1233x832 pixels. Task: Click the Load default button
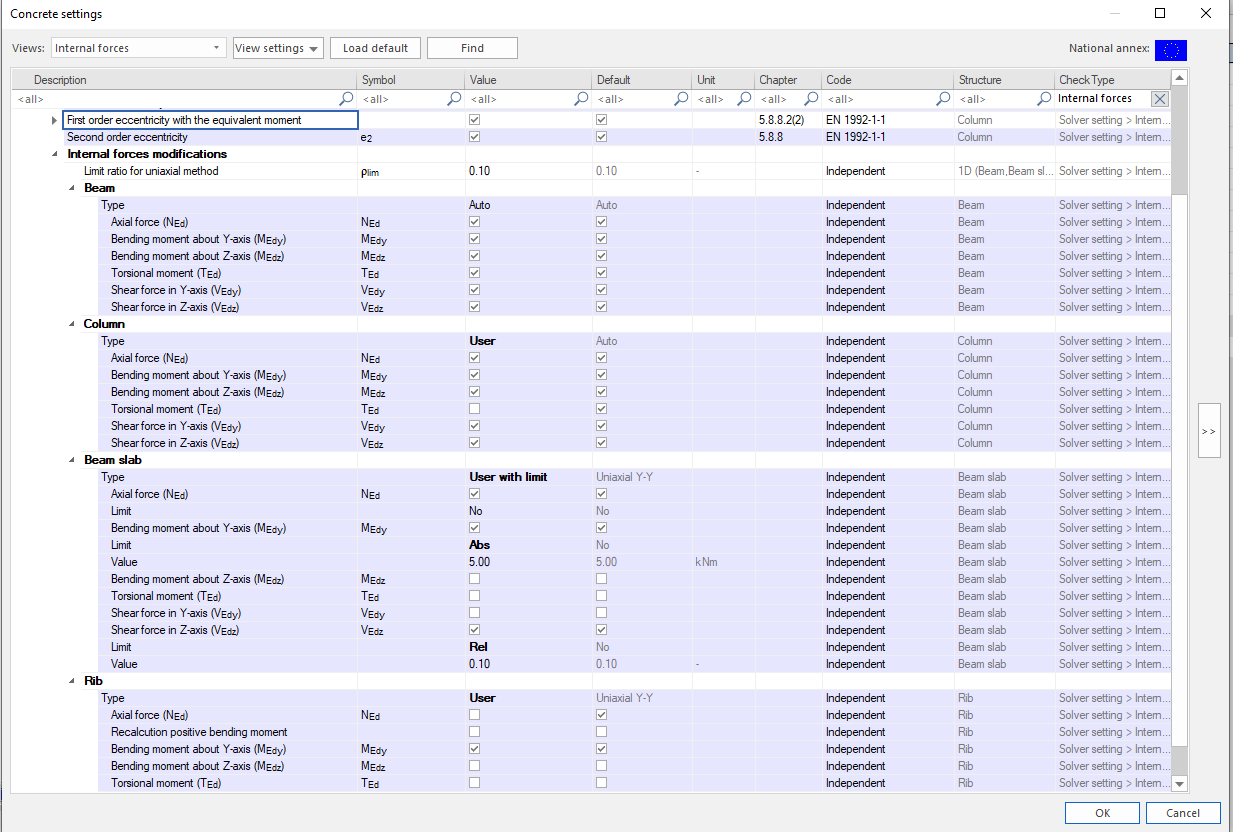375,48
